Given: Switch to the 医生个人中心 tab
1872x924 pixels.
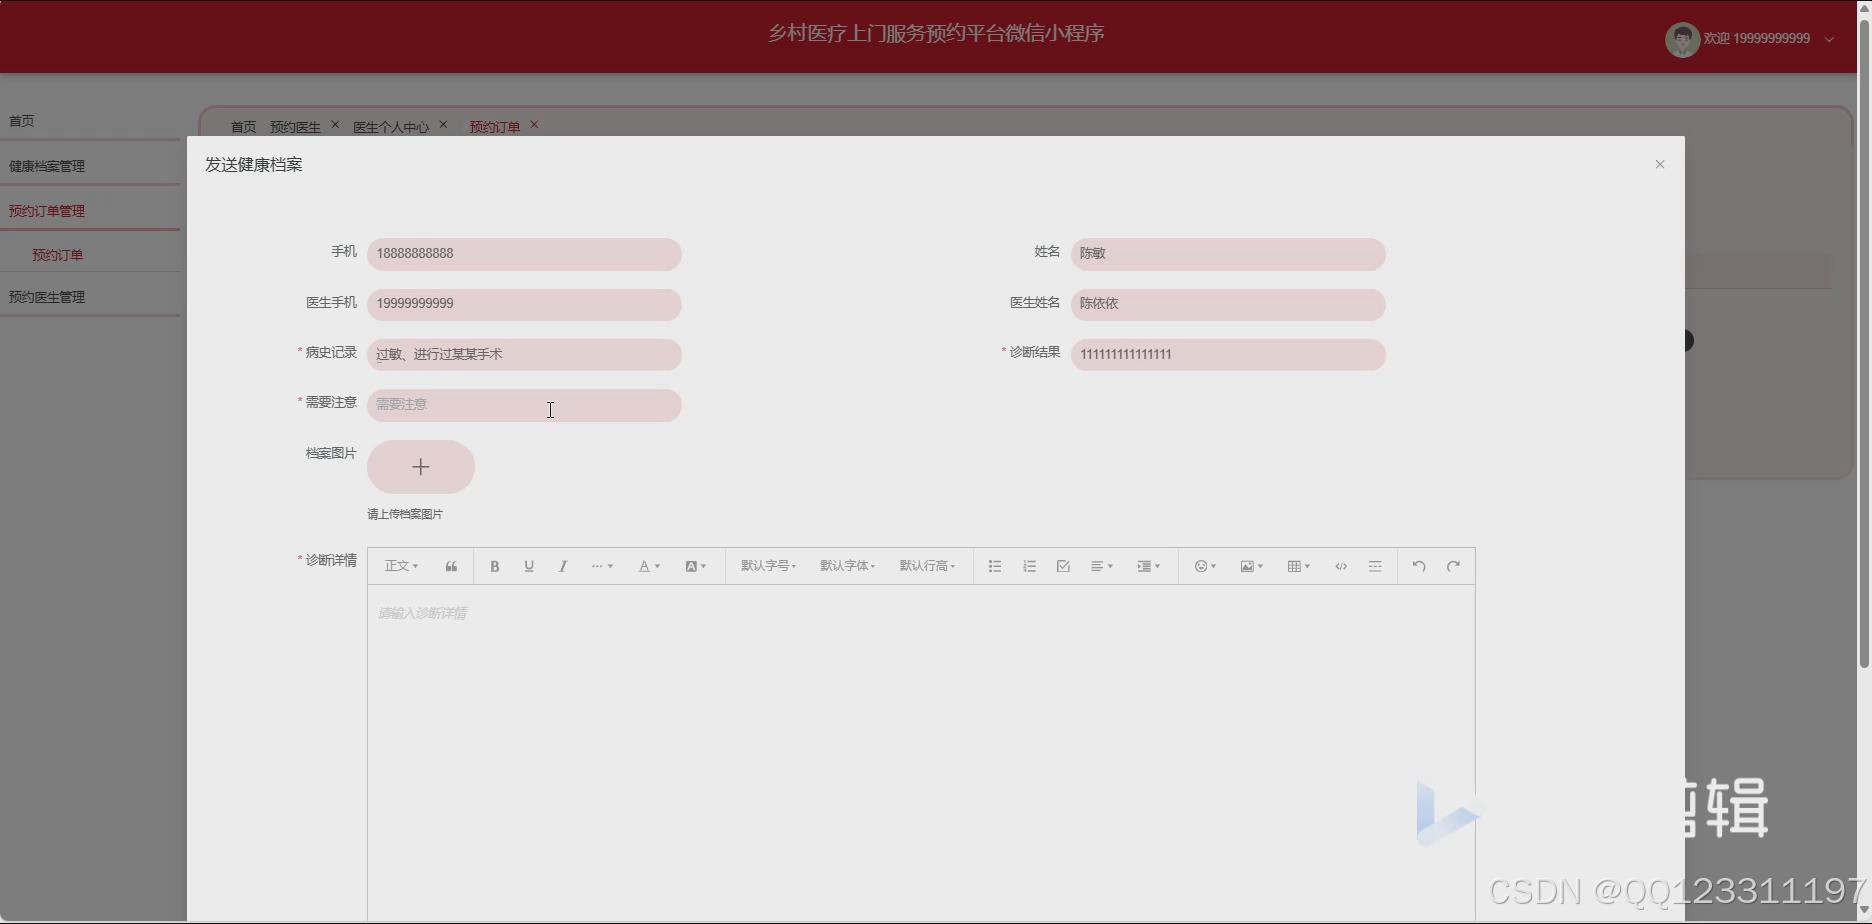Looking at the screenshot, I should 391,127.
